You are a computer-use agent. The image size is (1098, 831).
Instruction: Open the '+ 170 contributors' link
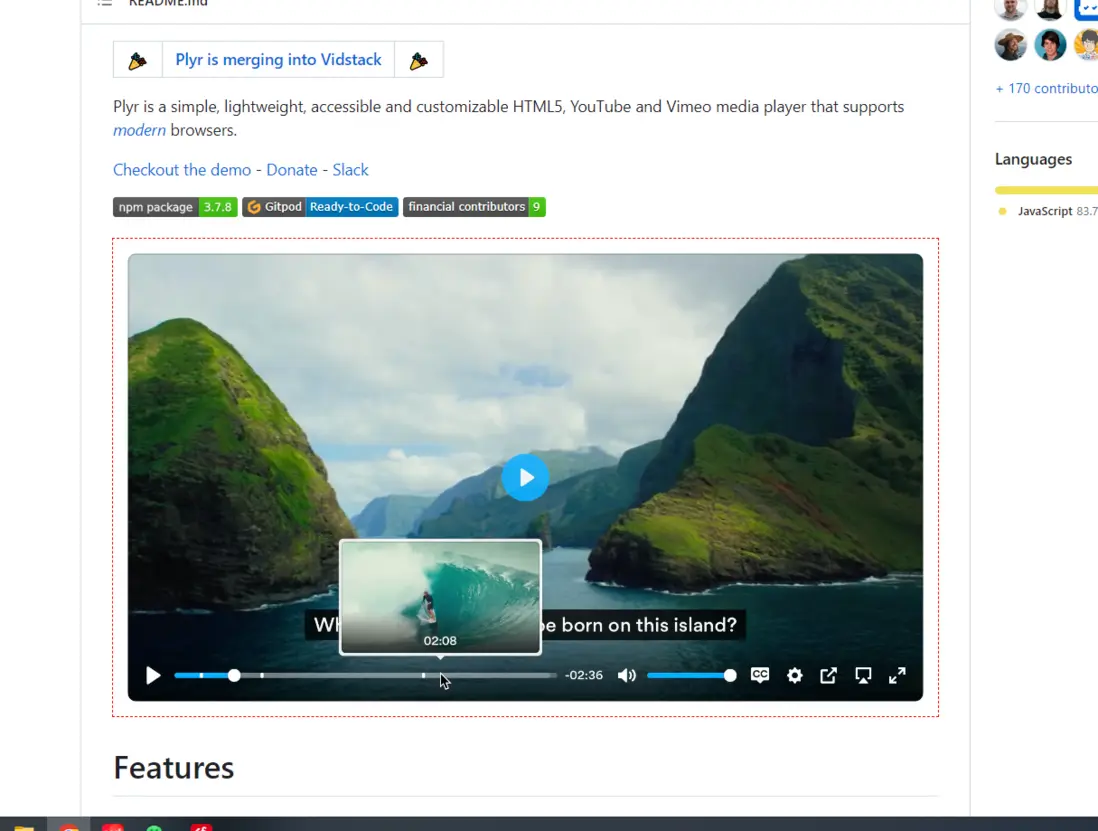(1046, 89)
